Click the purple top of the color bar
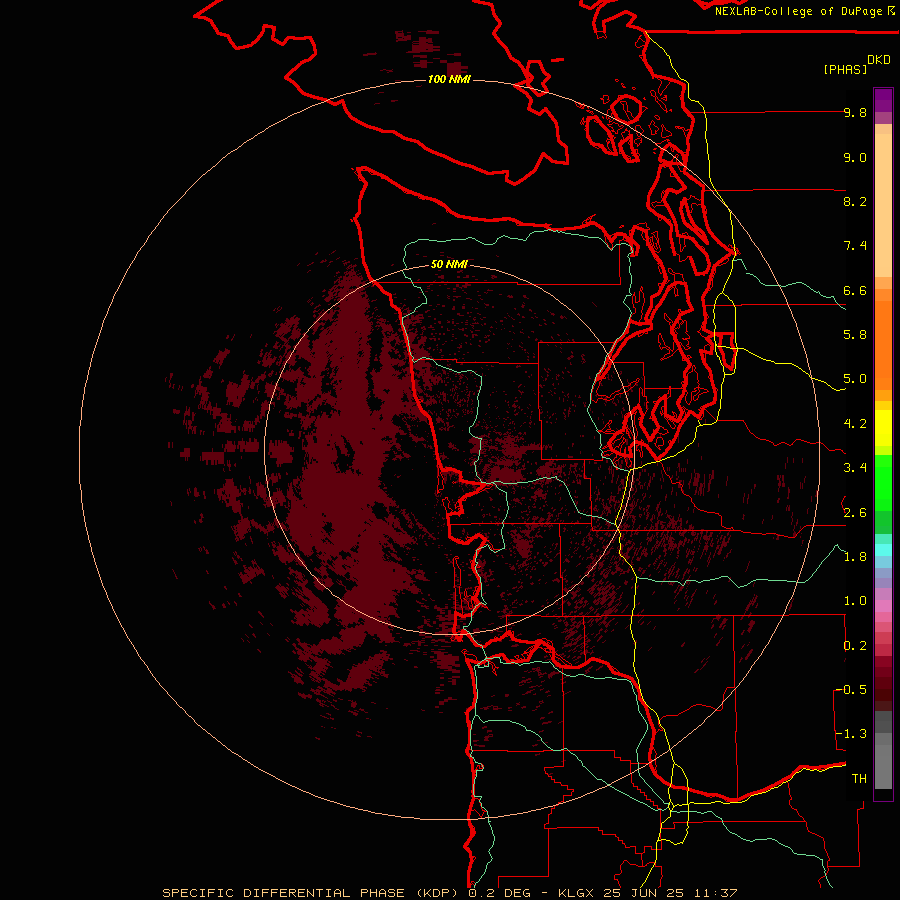 [883, 100]
